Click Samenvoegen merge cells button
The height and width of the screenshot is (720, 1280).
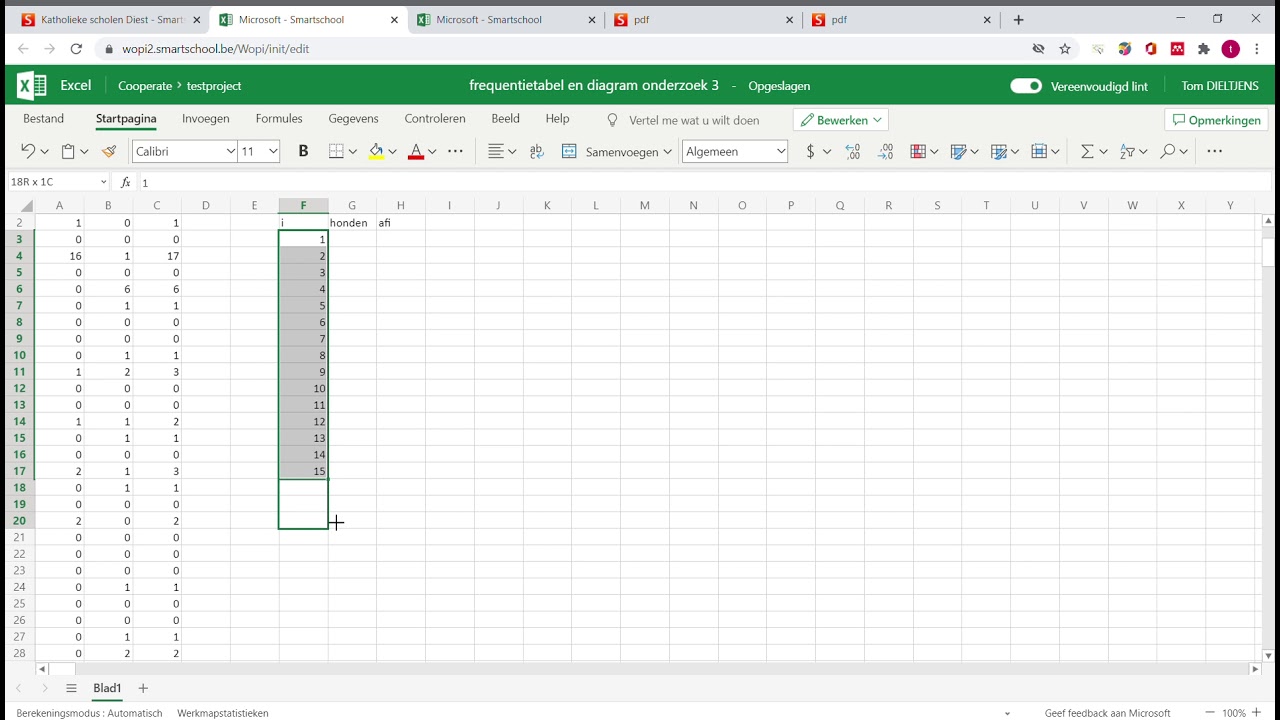pyautogui.click(x=616, y=151)
